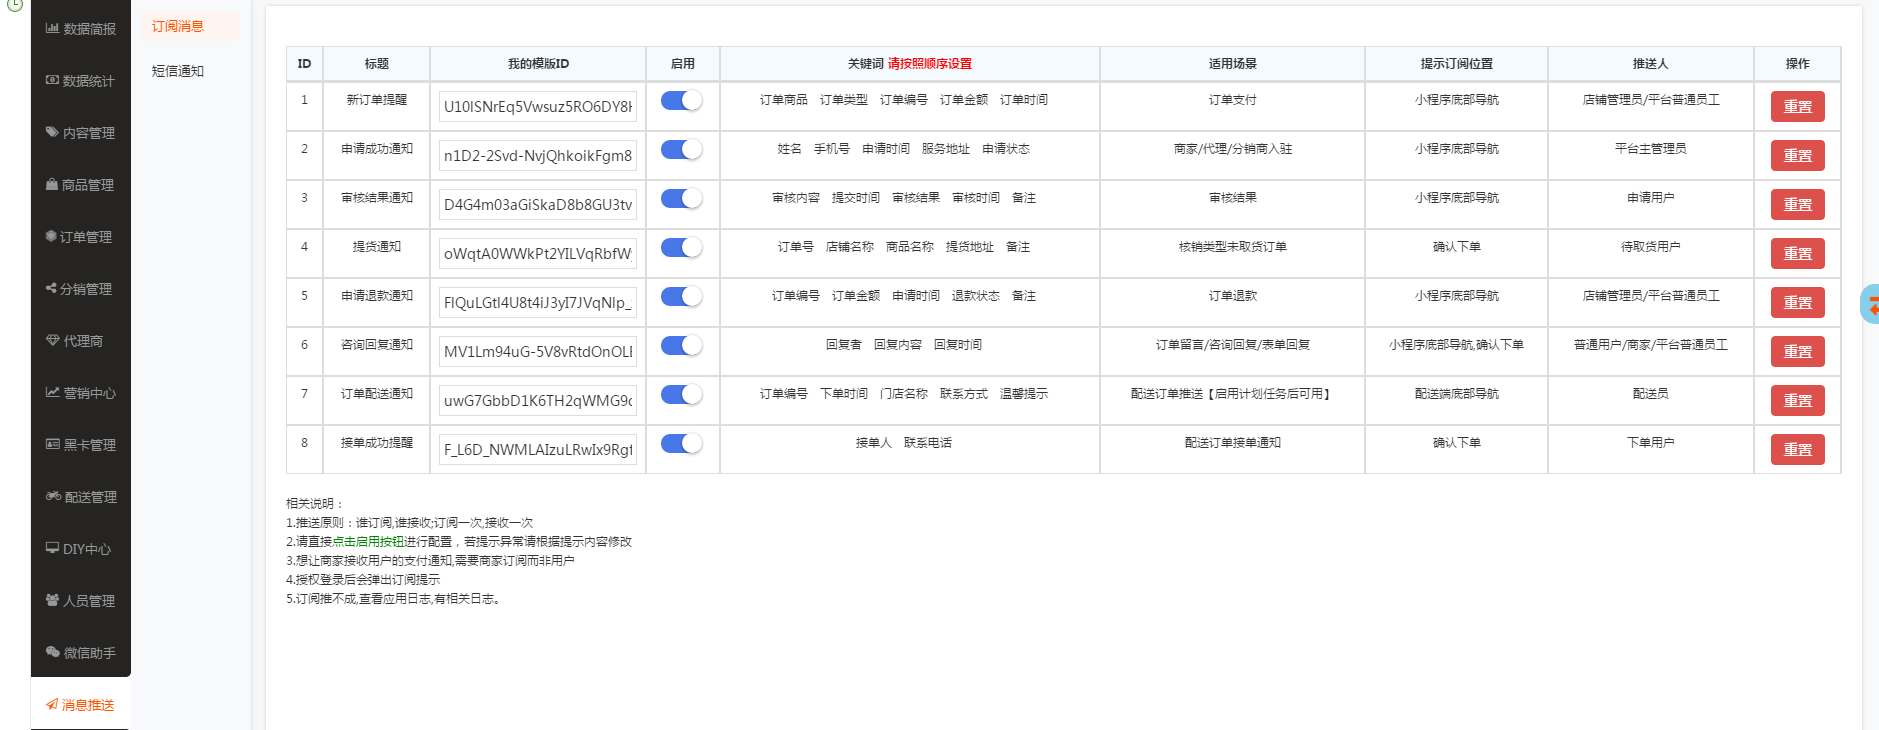The height and width of the screenshot is (730, 1879).
Task: Select the 订阅消息 tab
Action: click(178, 26)
